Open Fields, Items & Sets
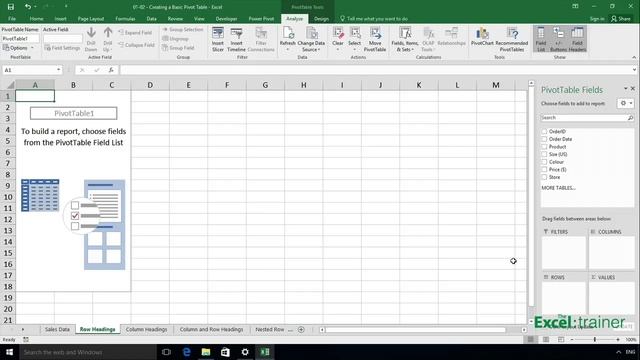 [x=405, y=39]
